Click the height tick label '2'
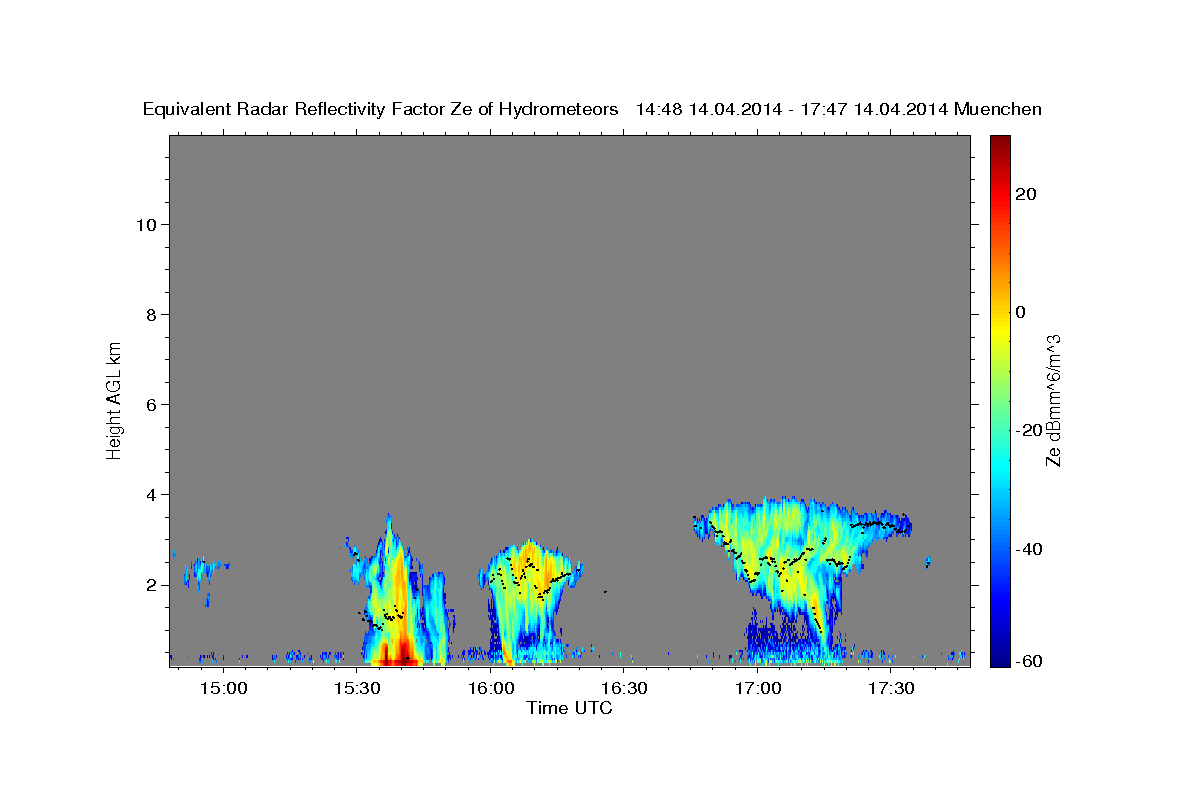 point(152,584)
